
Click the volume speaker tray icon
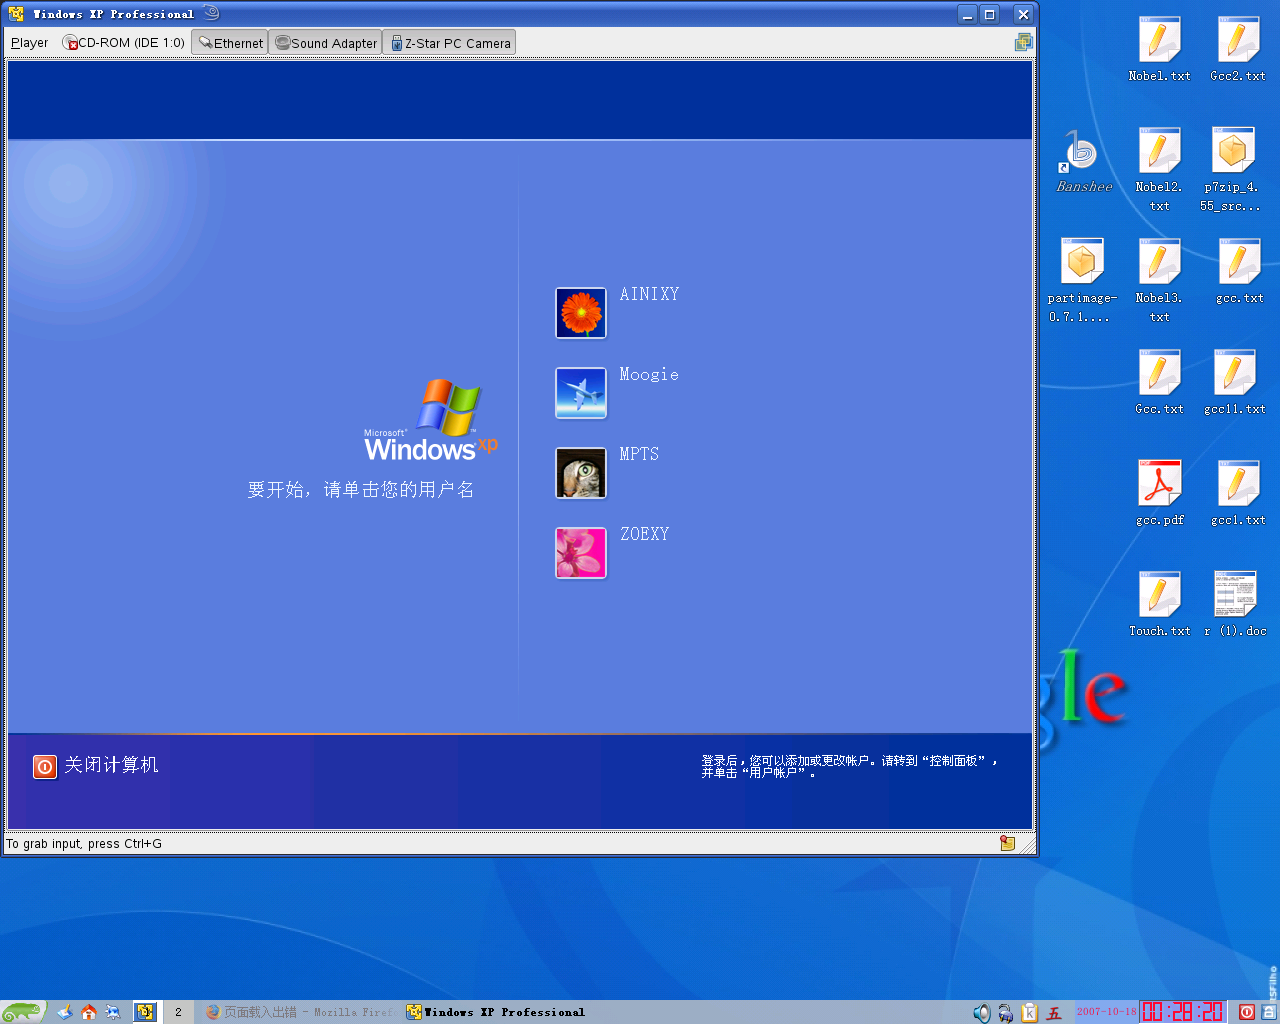[981, 1013]
